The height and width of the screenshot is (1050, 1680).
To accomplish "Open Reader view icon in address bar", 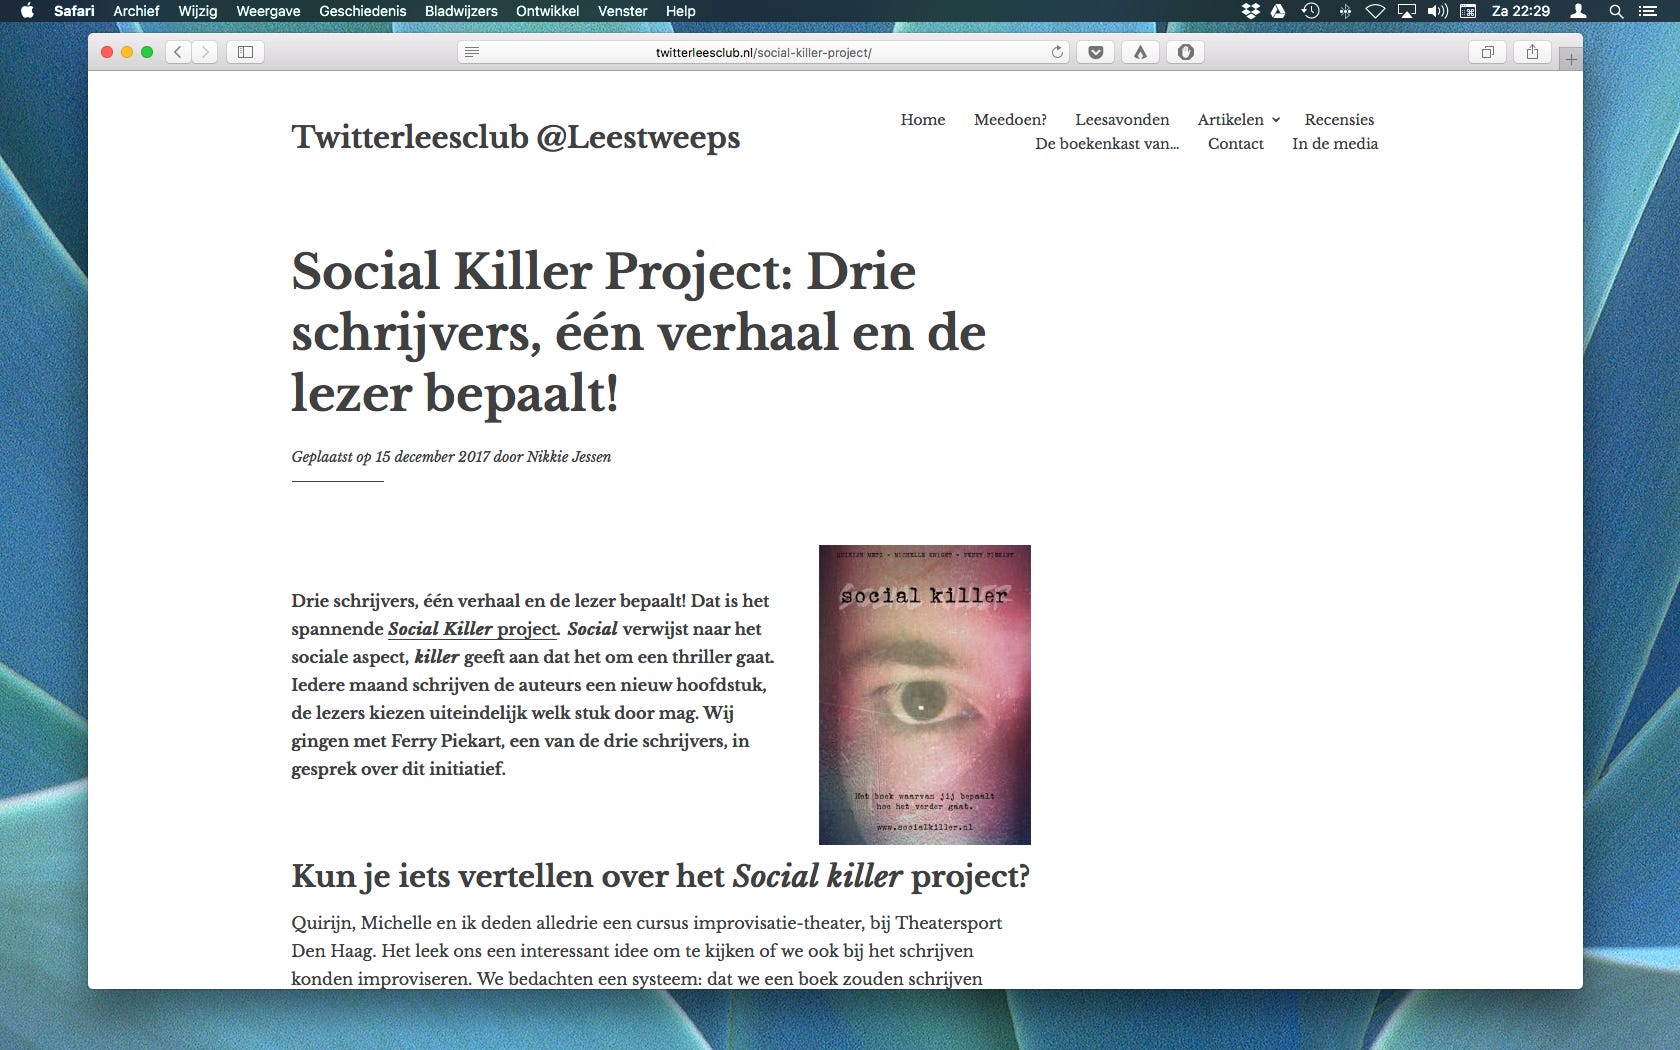I will pyautogui.click(x=472, y=52).
